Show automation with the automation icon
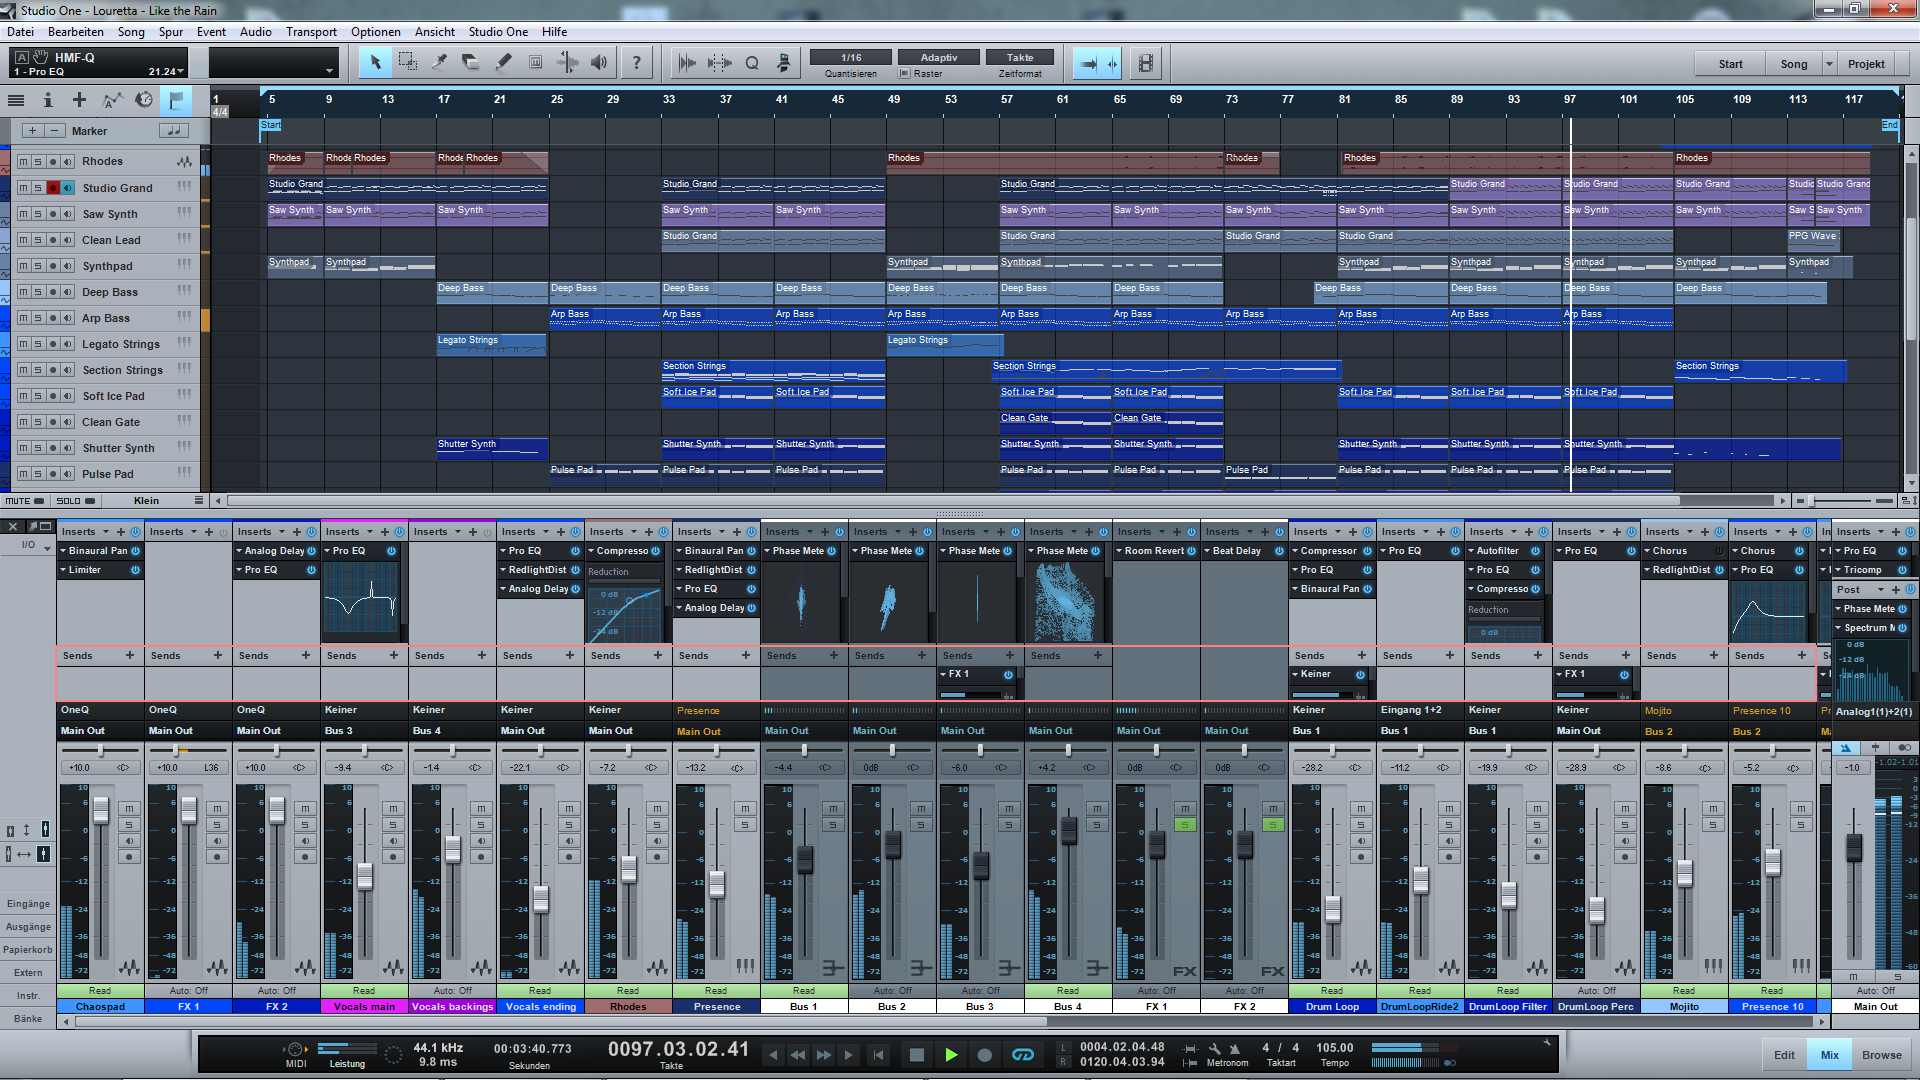 tap(112, 100)
